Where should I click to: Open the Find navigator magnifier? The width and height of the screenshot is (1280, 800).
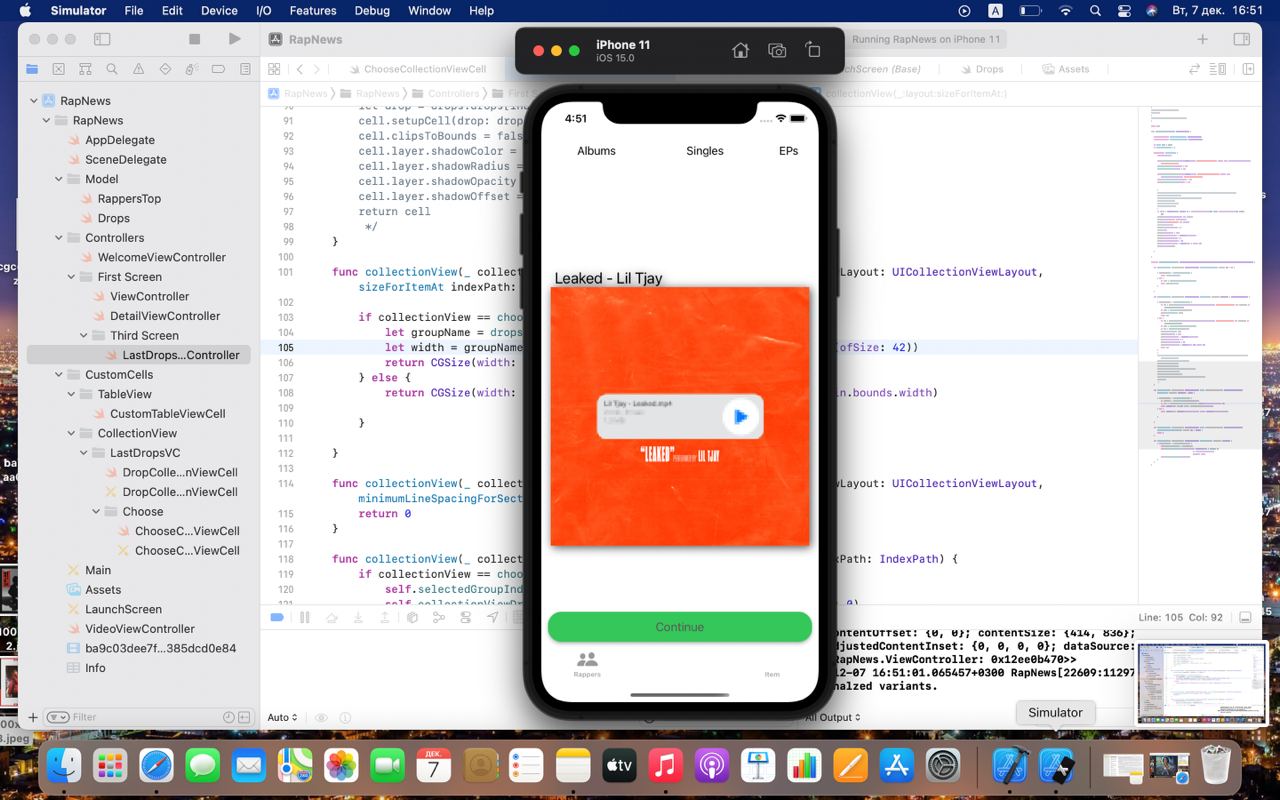coord(112,69)
